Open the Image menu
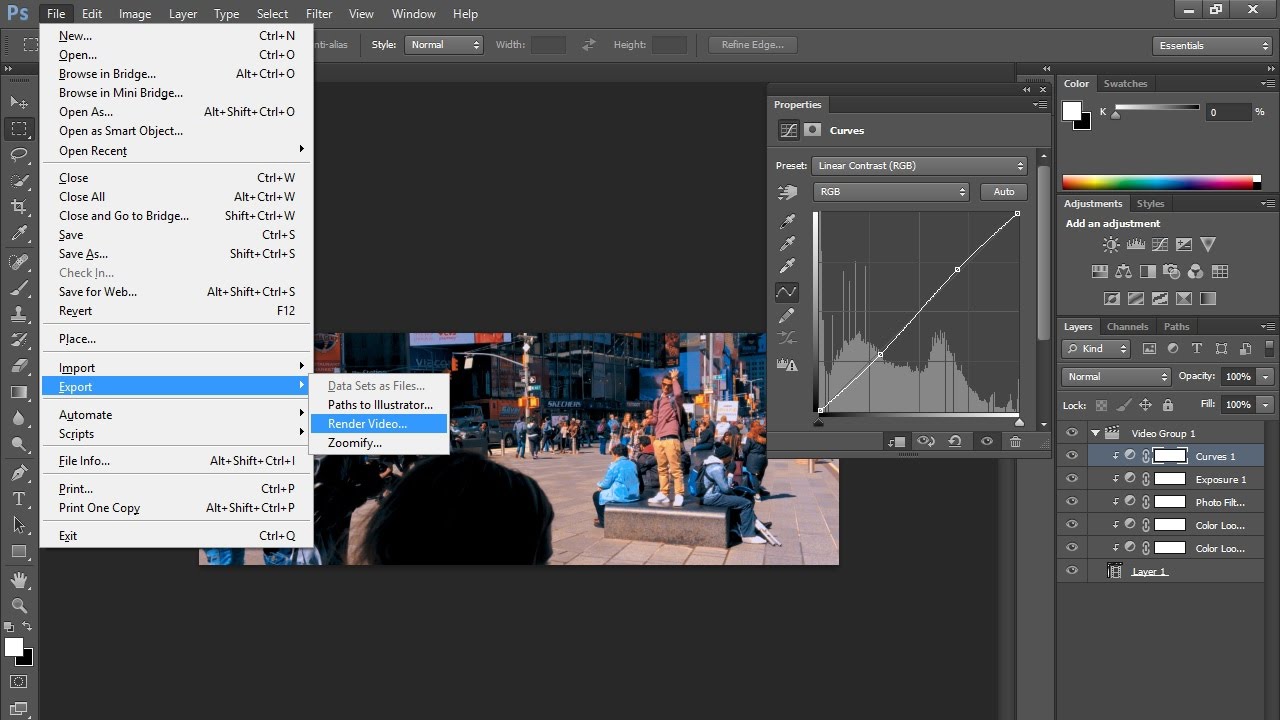 [135, 14]
